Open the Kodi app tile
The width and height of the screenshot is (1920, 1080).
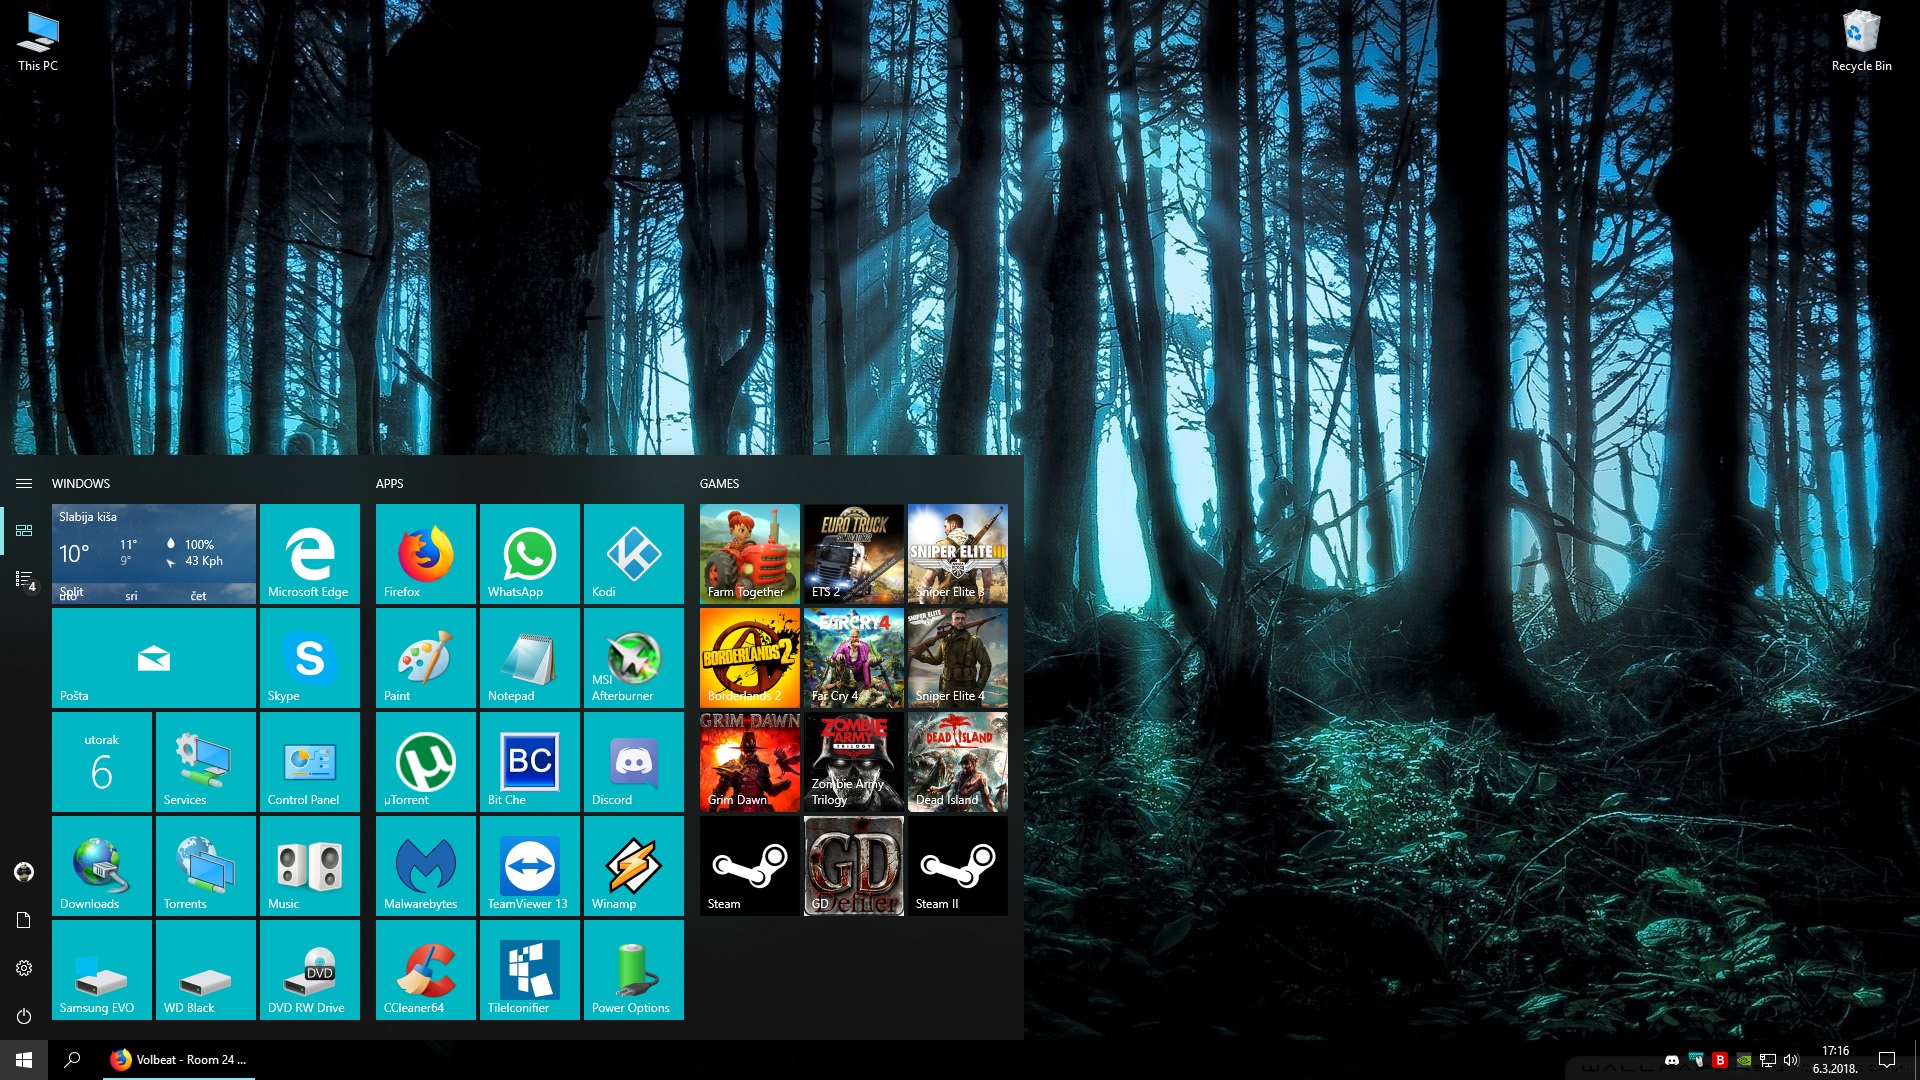point(633,554)
